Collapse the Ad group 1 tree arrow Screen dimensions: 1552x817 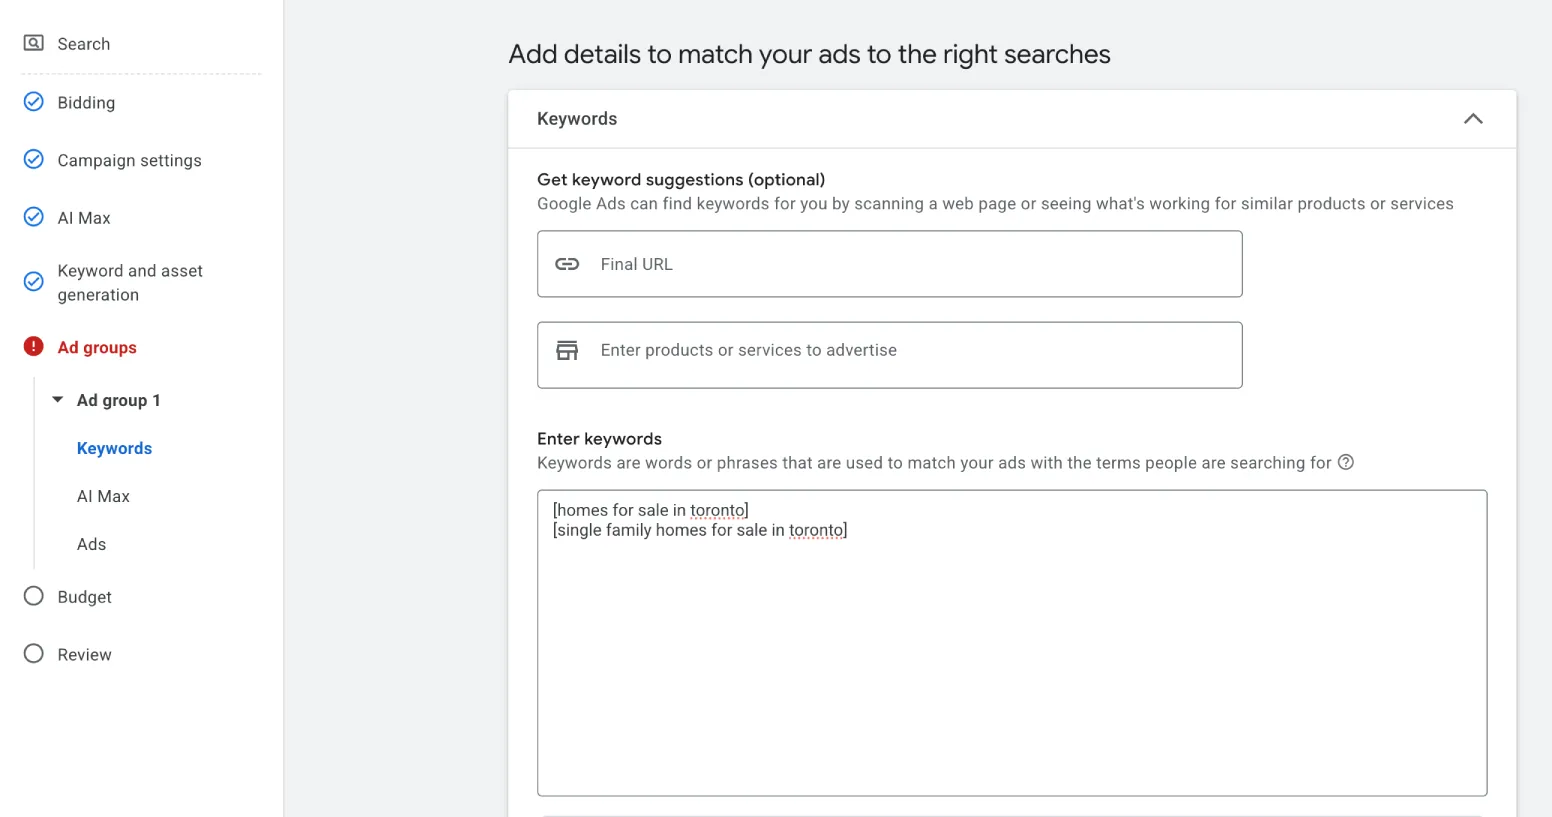pyautogui.click(x=58, y=400)
